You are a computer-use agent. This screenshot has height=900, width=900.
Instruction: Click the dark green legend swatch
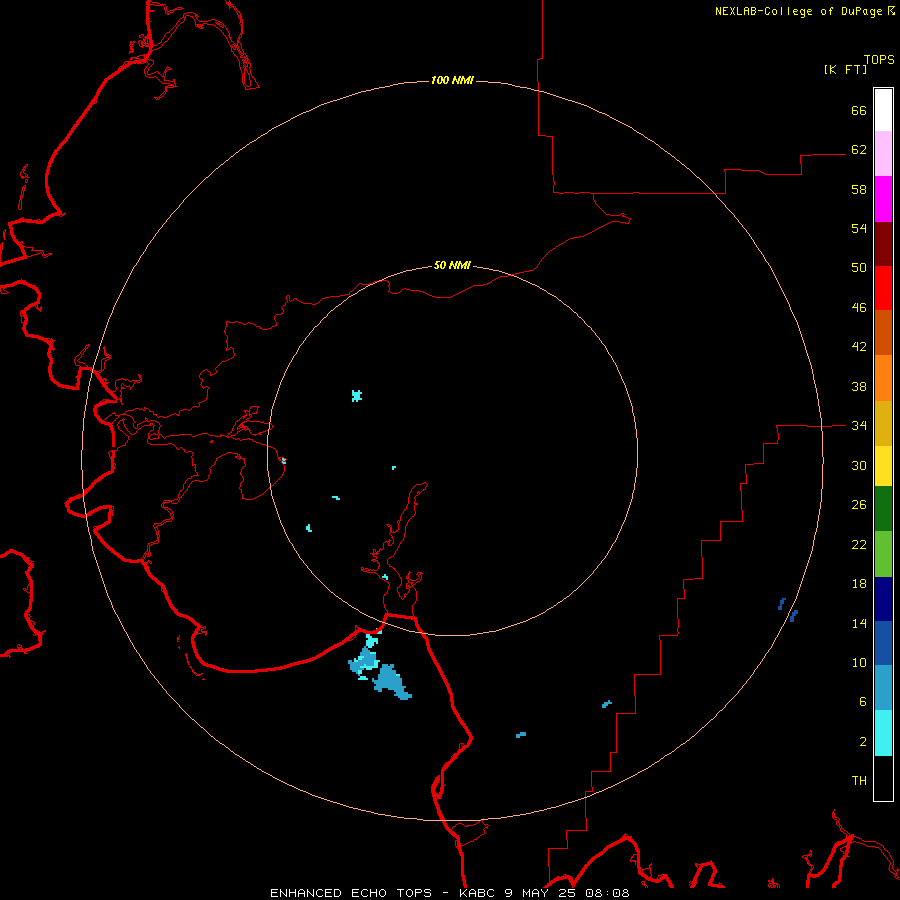click(x=883, y=509)
